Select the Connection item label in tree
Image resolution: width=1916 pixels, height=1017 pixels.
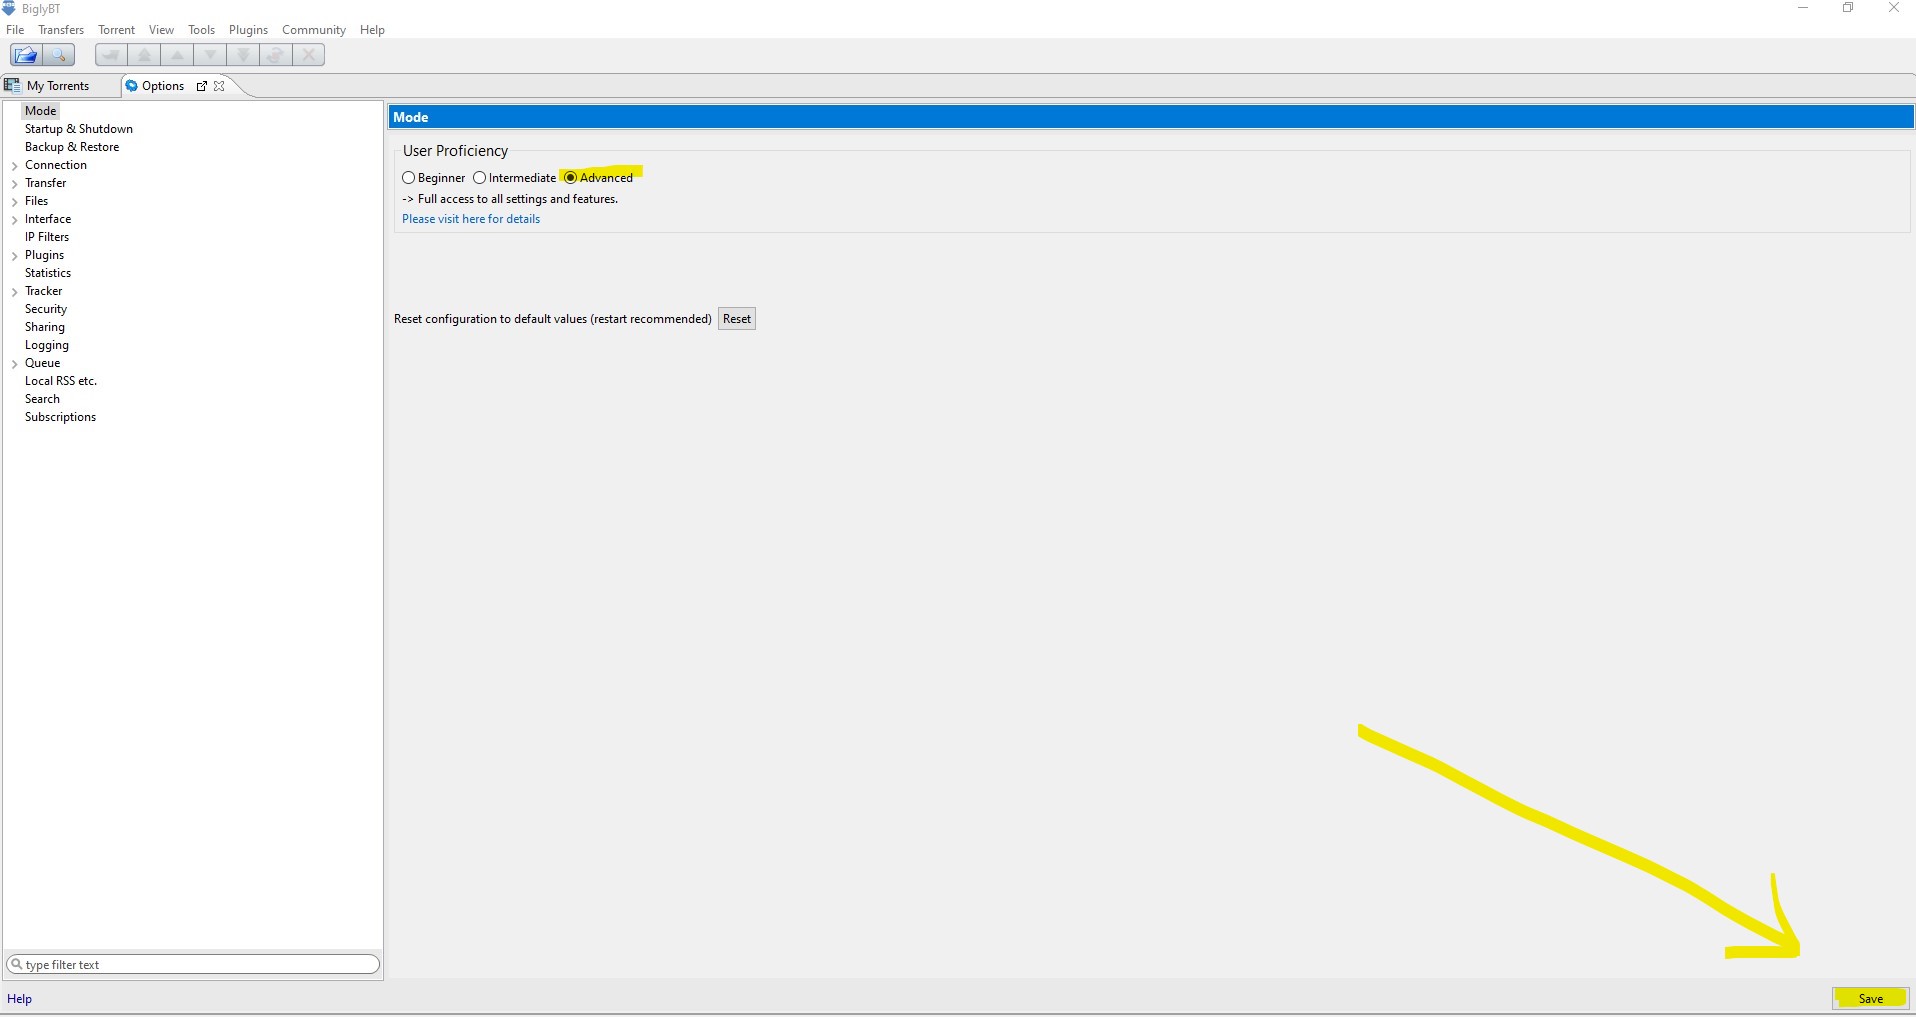click(56, 165)
